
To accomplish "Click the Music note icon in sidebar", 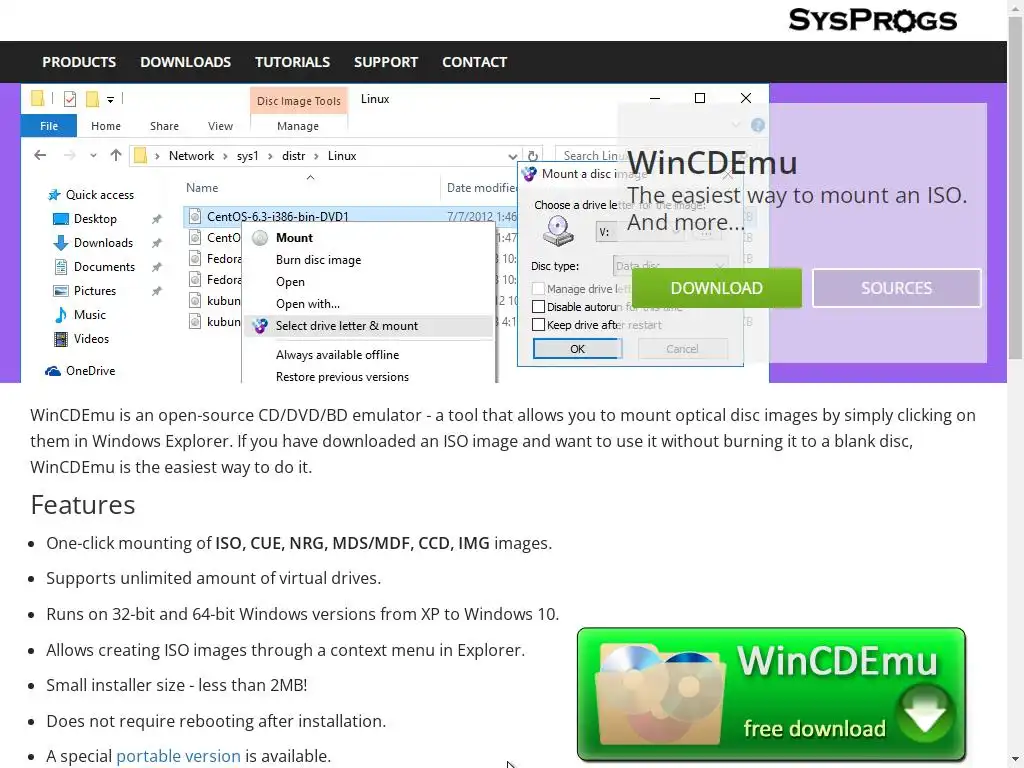I will [x=61, y=315].
